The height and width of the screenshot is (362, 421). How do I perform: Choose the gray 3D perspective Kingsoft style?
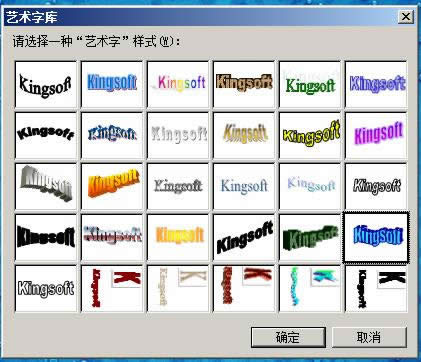pos(46,186)
